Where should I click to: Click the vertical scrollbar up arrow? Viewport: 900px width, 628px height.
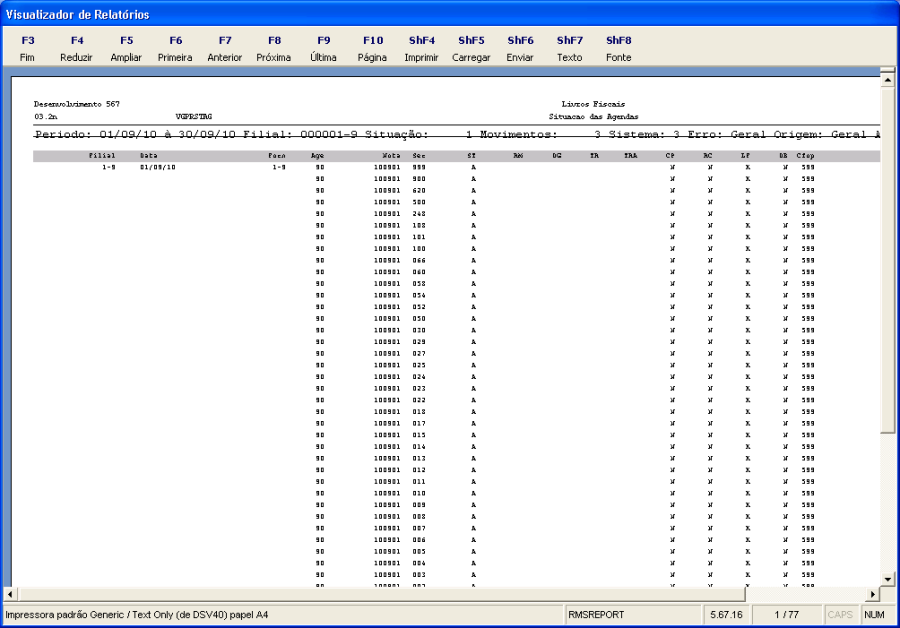(887, 80)
